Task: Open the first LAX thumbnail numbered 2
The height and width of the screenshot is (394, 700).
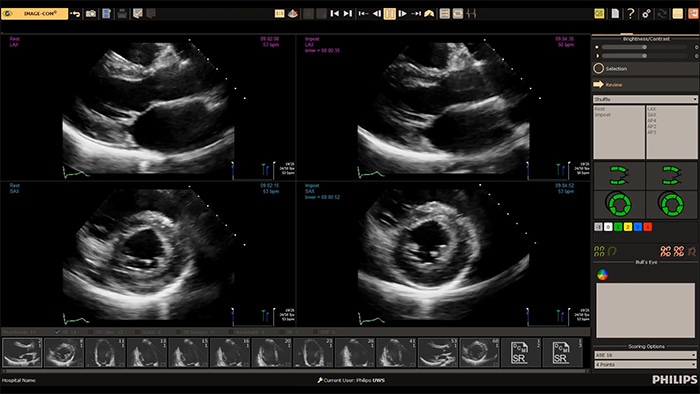Action: click(22, 353)
